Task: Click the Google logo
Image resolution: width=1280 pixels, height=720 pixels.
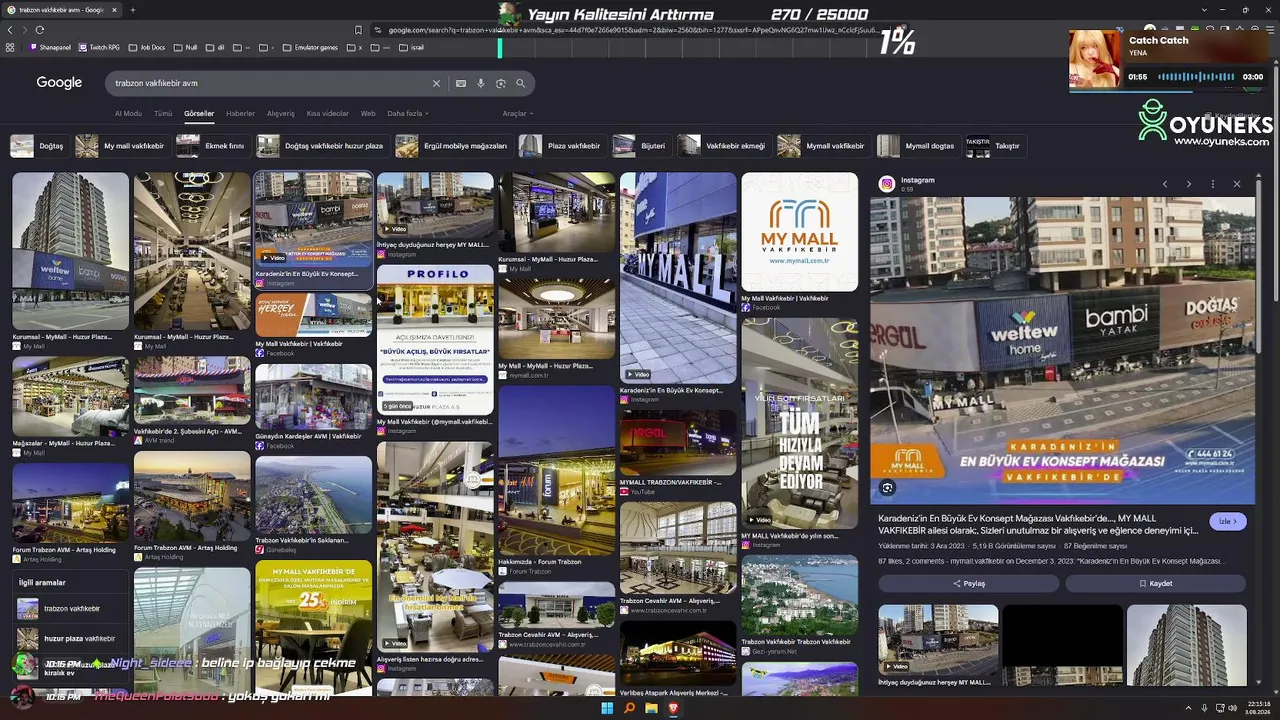Action: point(59,83)
